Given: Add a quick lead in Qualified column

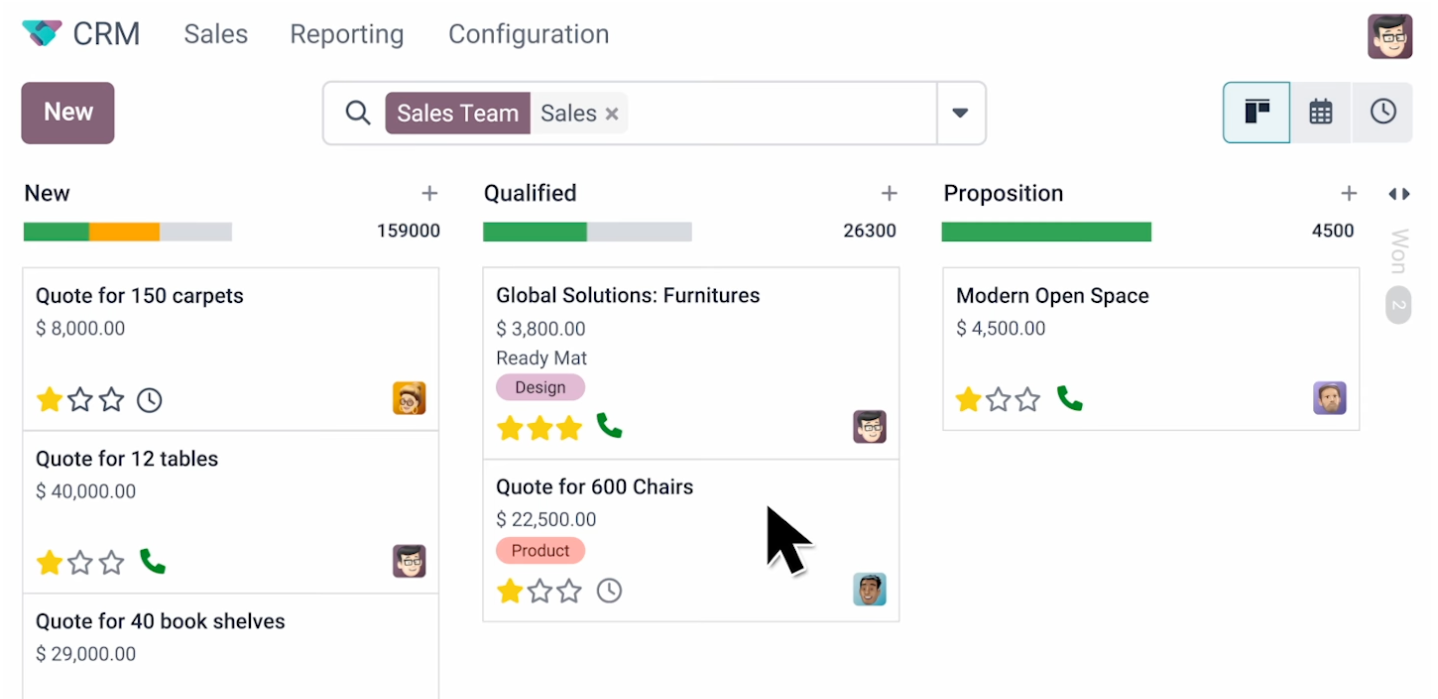Looking at the screenshot, I should coord(888,193).
